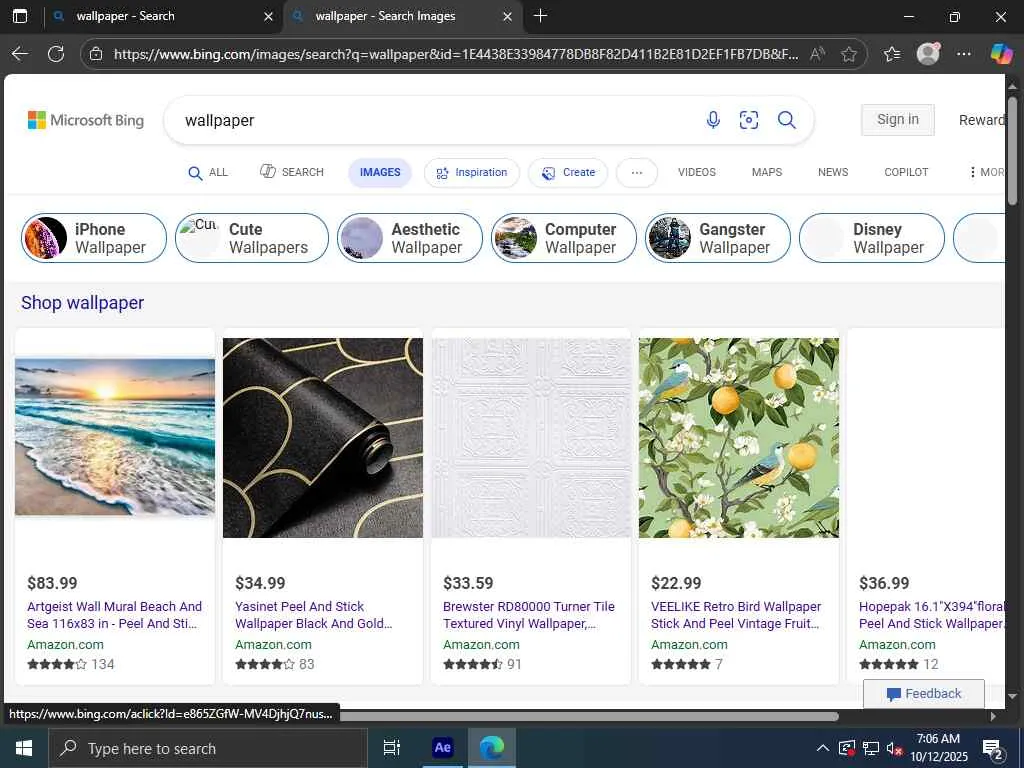Click the Sign in button
The height and width of the screenshot is (768, 1024).
(897, 120)
